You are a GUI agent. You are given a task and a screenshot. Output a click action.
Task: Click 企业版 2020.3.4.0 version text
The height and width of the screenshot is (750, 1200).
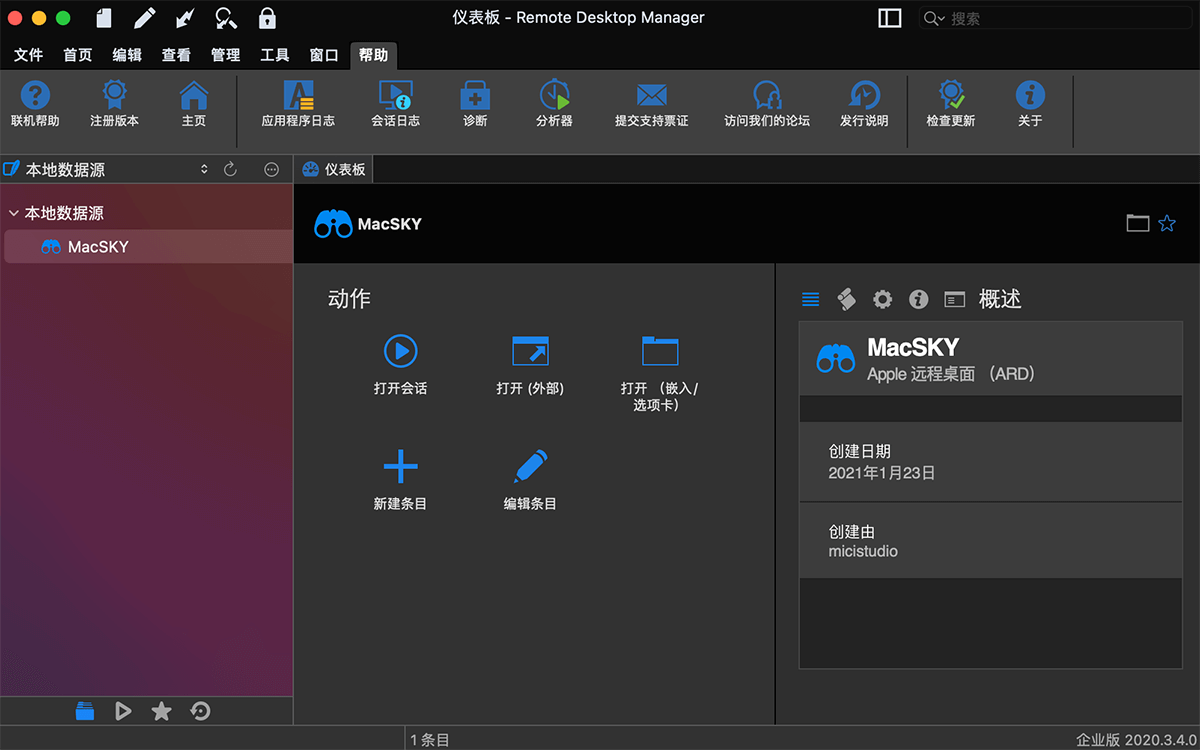1136,740
